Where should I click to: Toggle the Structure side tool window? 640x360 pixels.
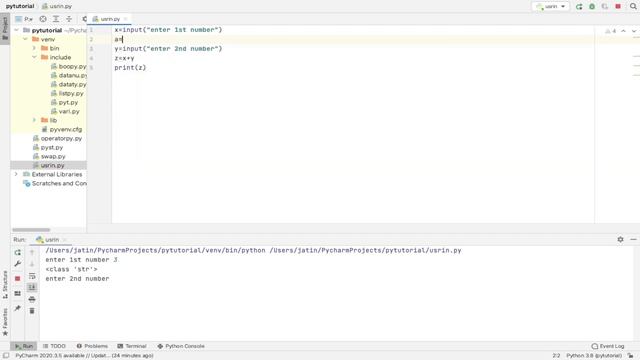(5, 284)
